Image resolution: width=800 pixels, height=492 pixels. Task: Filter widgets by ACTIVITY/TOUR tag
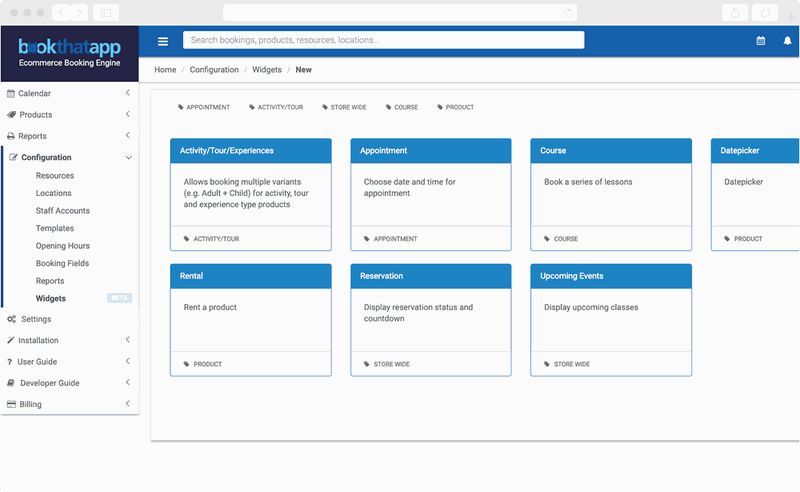[276, 107]
